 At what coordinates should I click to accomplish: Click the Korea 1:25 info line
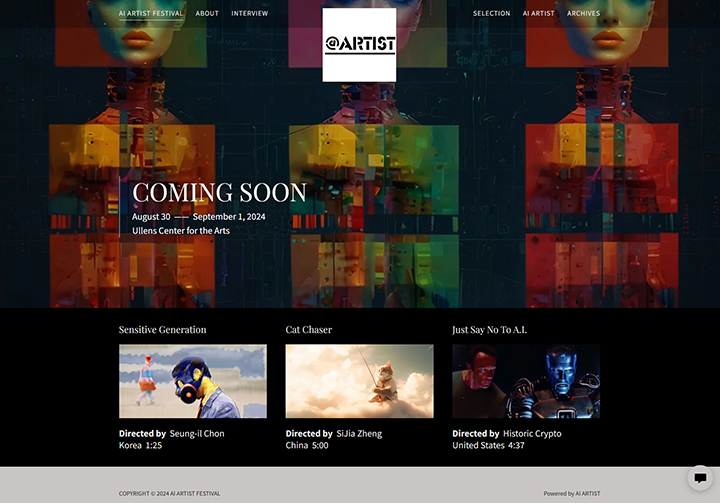click(x=141, y=445)
